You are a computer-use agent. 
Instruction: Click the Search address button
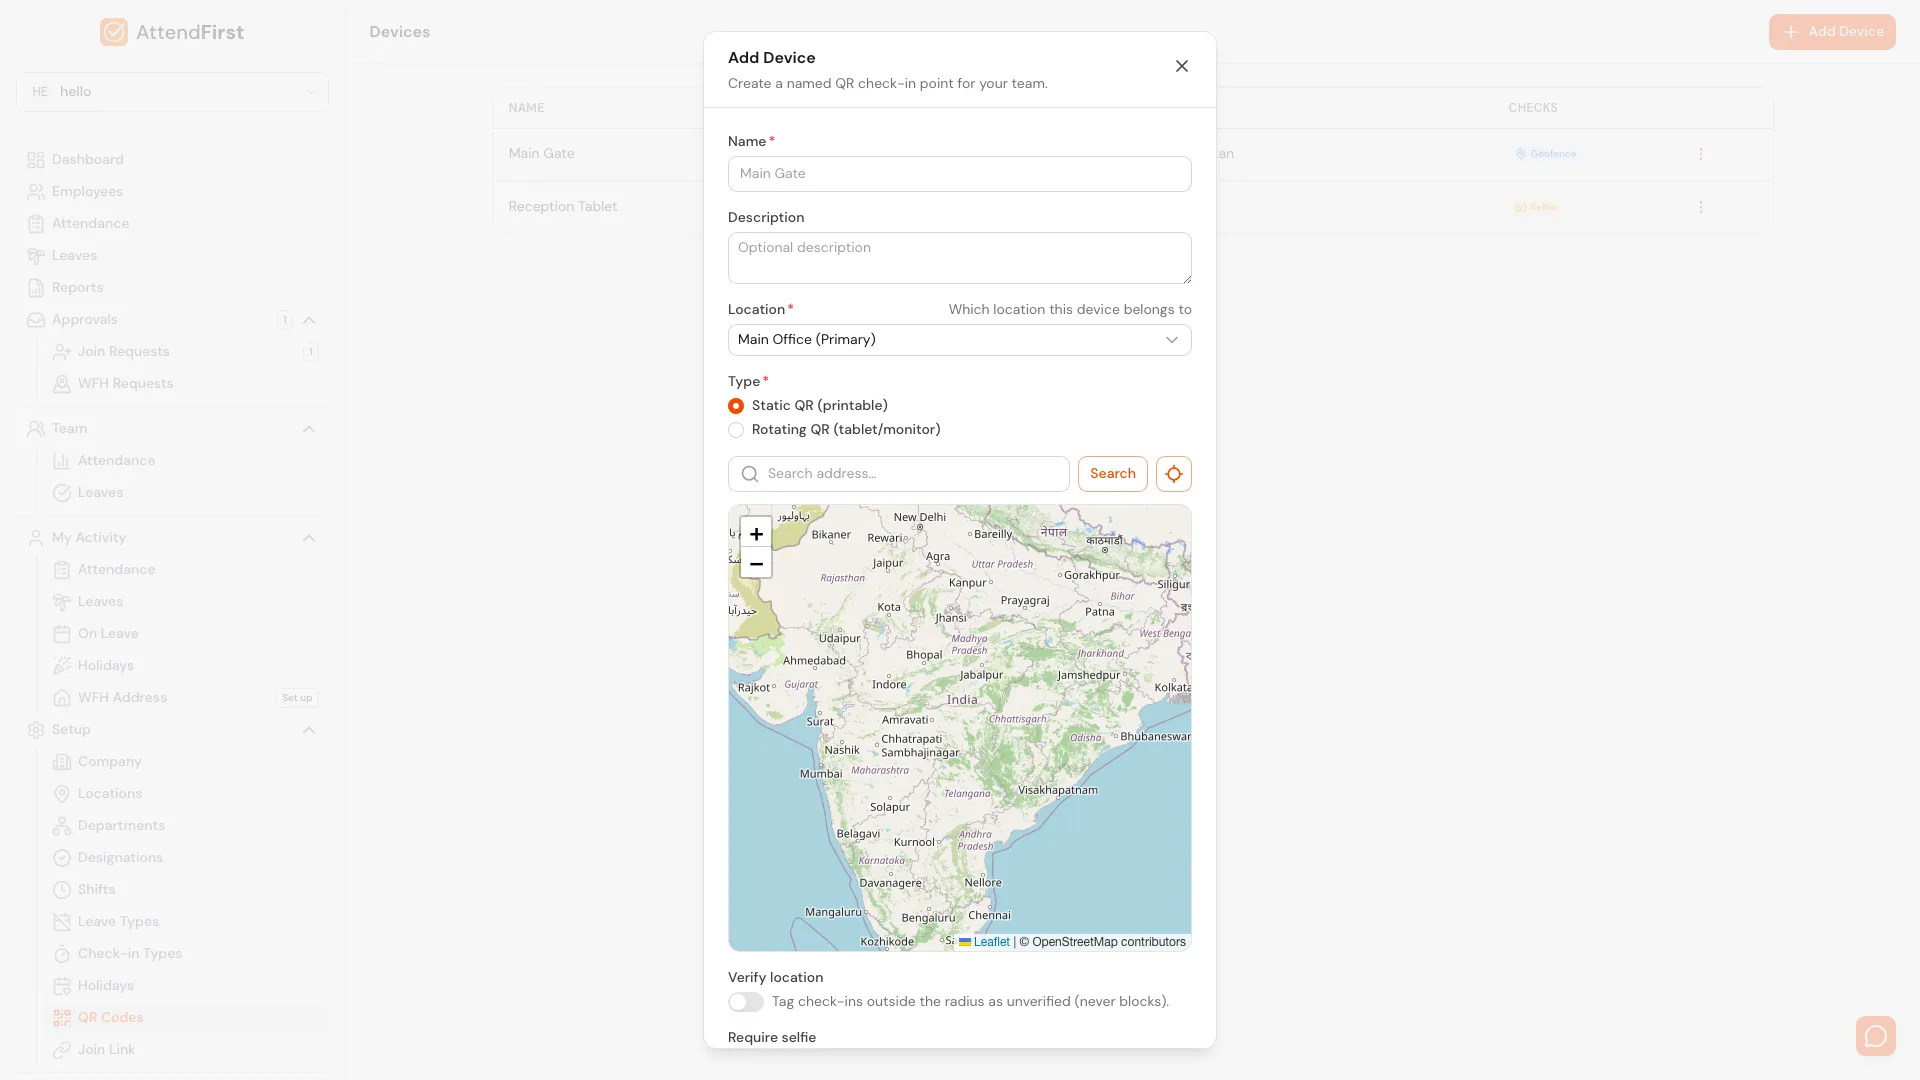coord(1113,474)
